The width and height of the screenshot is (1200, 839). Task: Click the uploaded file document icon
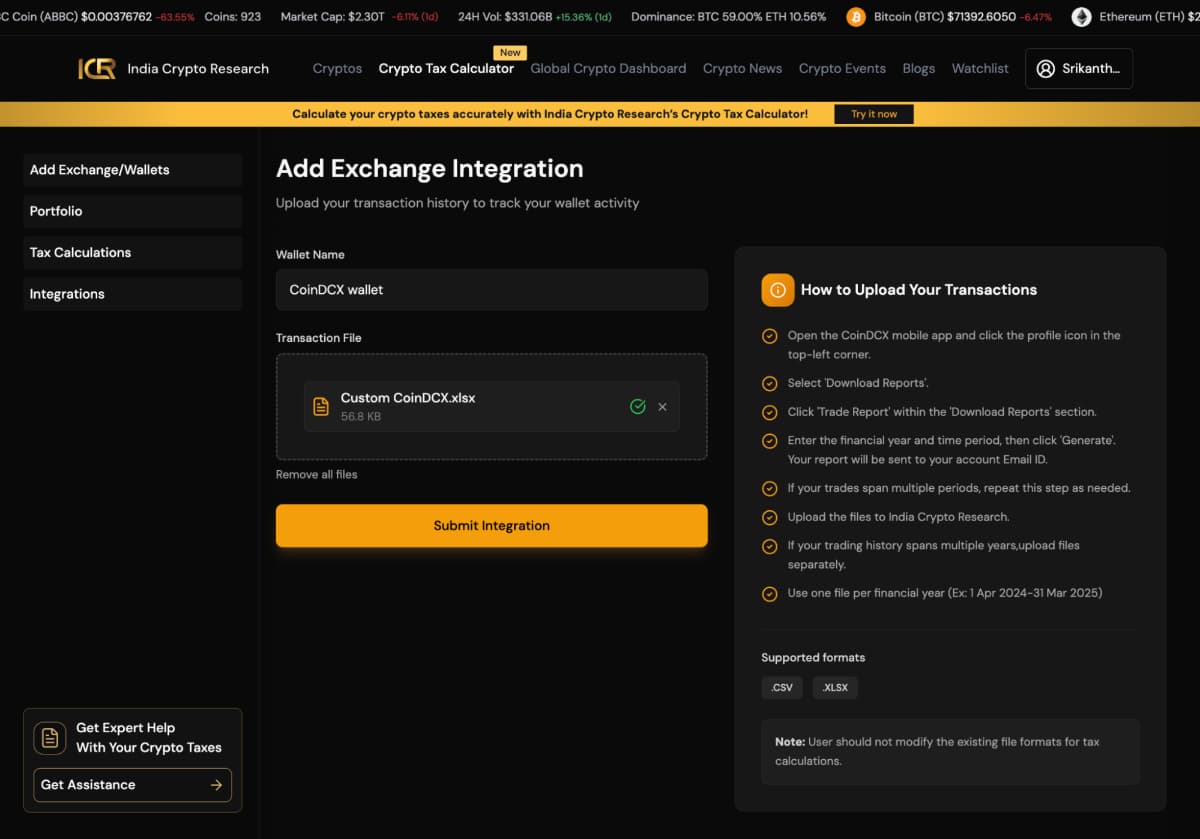pyautogui.click(x=321, y=406)
